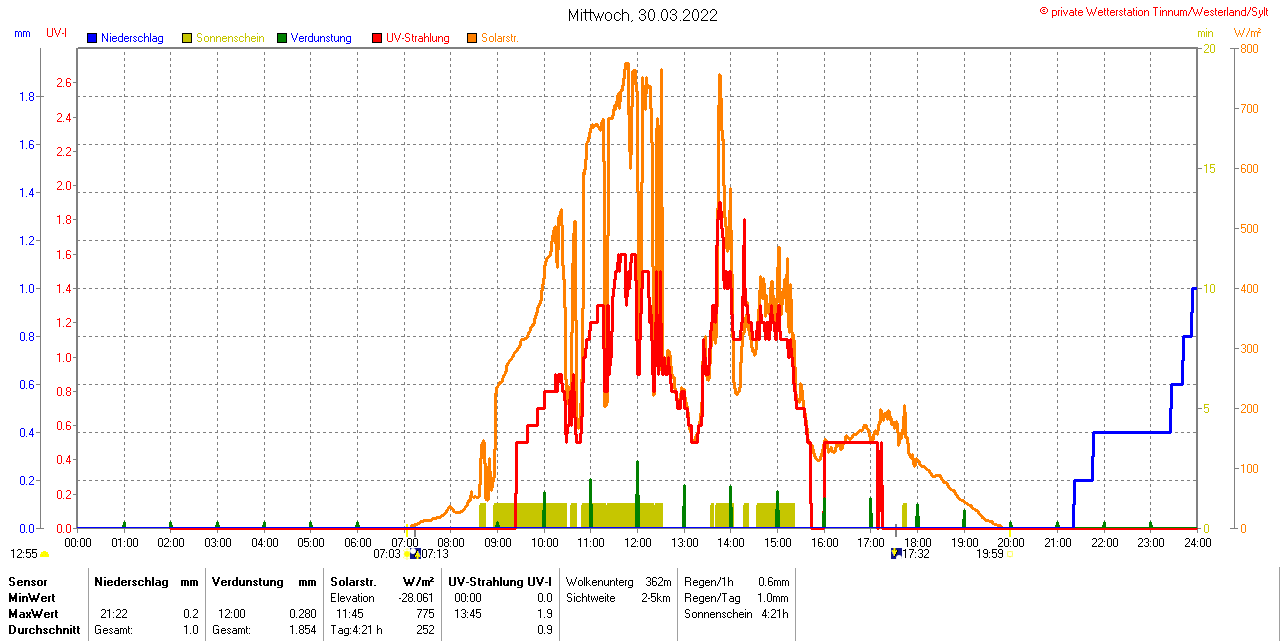Click the Regen/1h value 0.6mm
The width and height of the screenshot is (1280, 641).
[772, 581]
